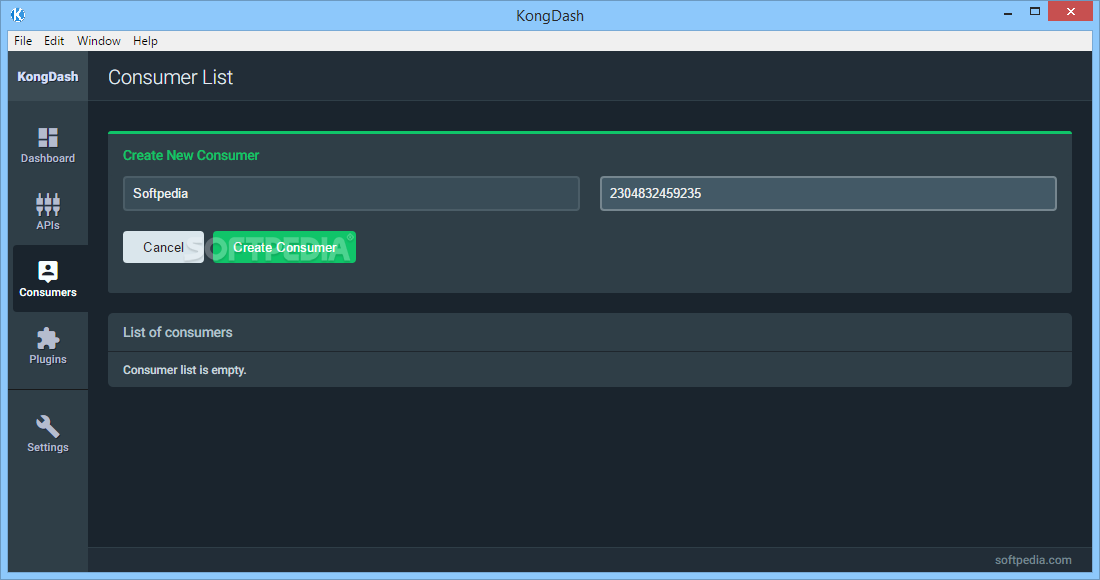Focus the username field containing Softpedia
Image resolution: width=1100 pixels, height=580 pixels.
click(351, 194)
